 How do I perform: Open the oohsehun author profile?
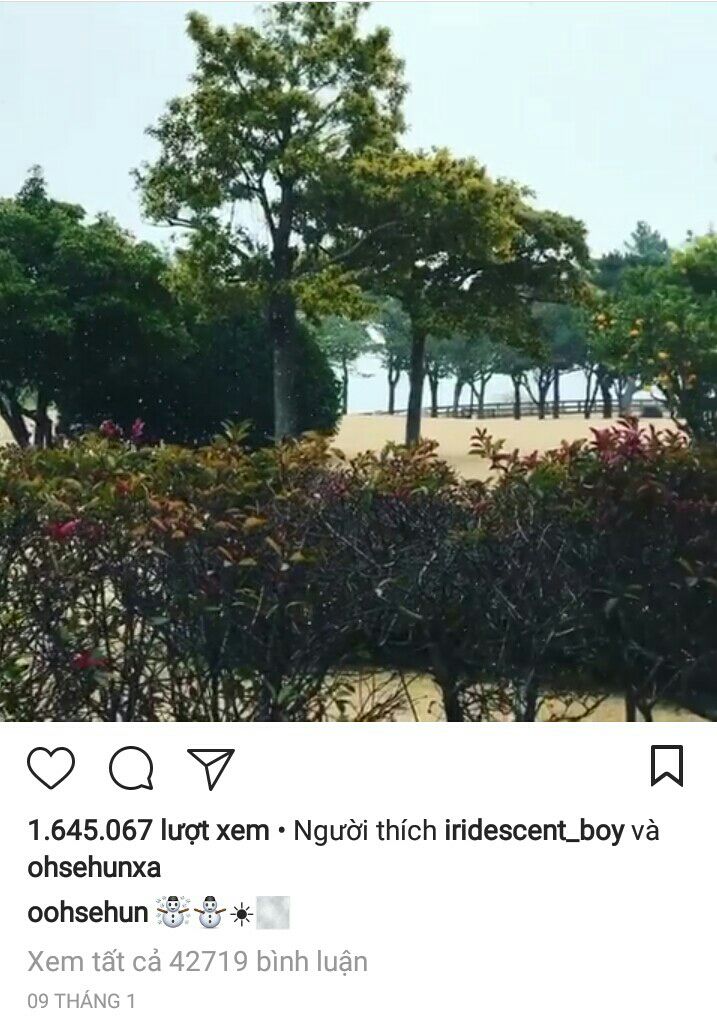(x=88, y=912)
